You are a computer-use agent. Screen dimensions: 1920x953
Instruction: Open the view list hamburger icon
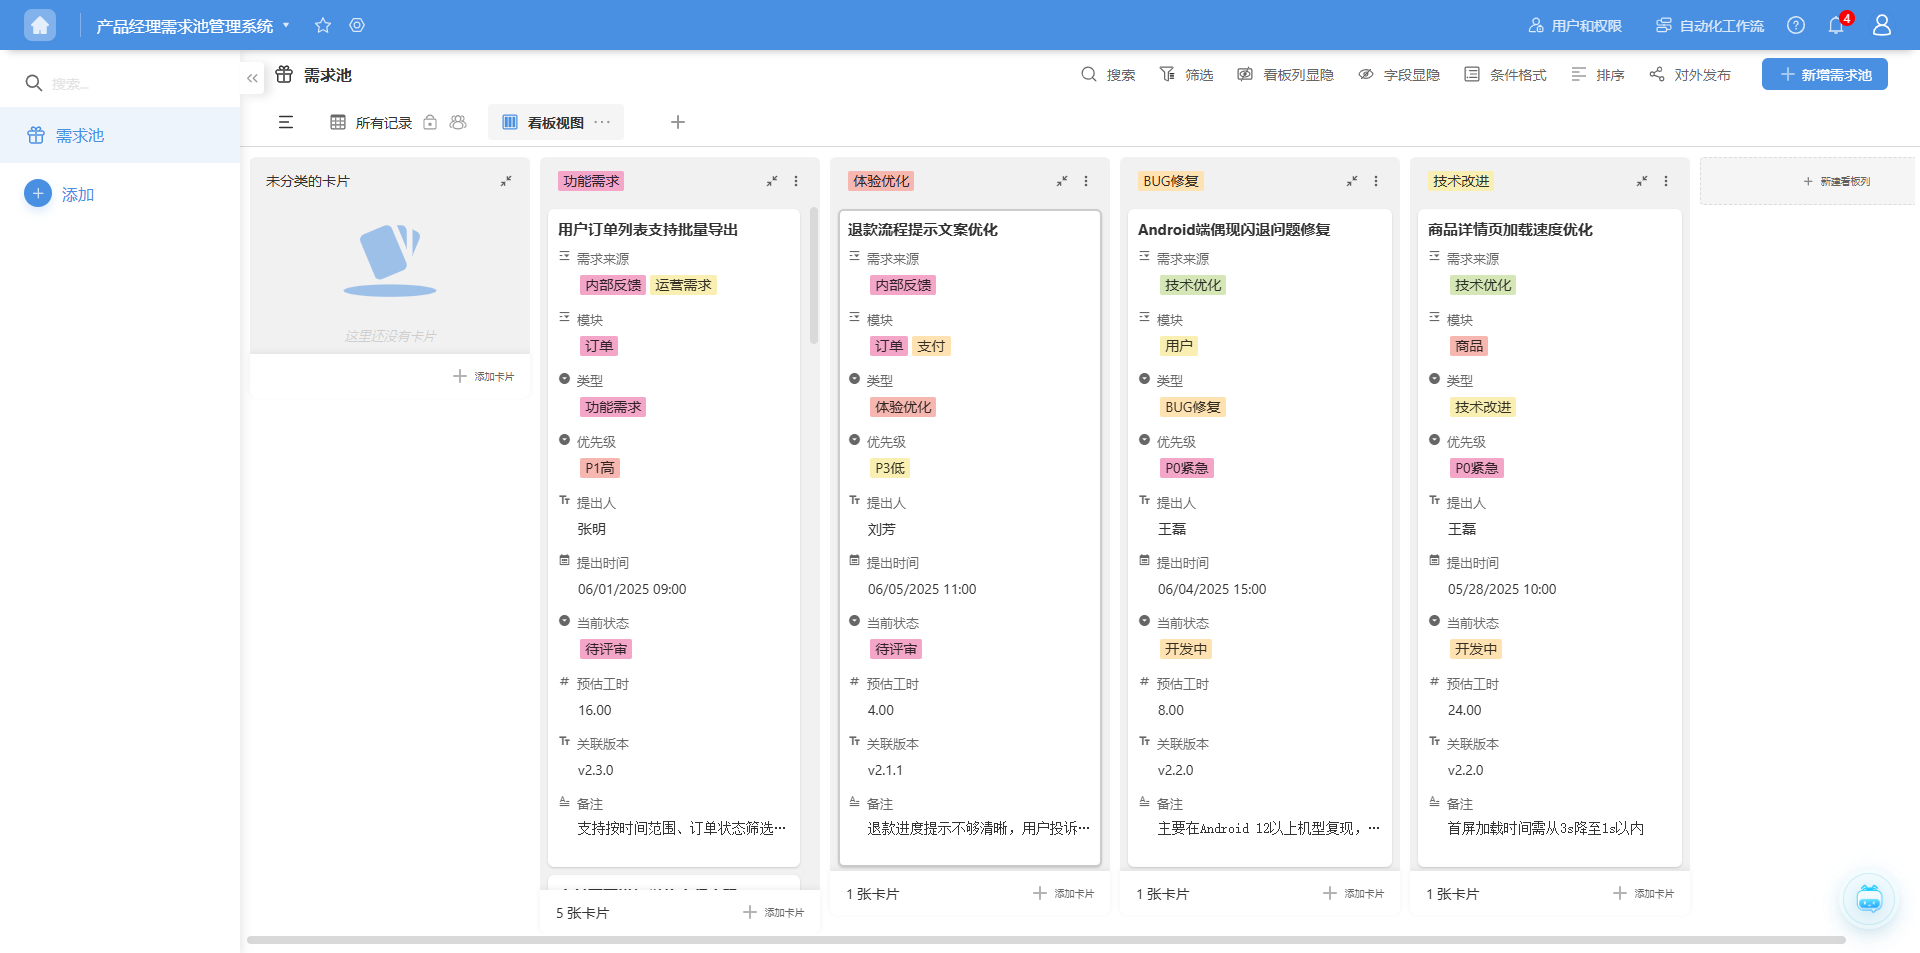(x=286, y=122)
